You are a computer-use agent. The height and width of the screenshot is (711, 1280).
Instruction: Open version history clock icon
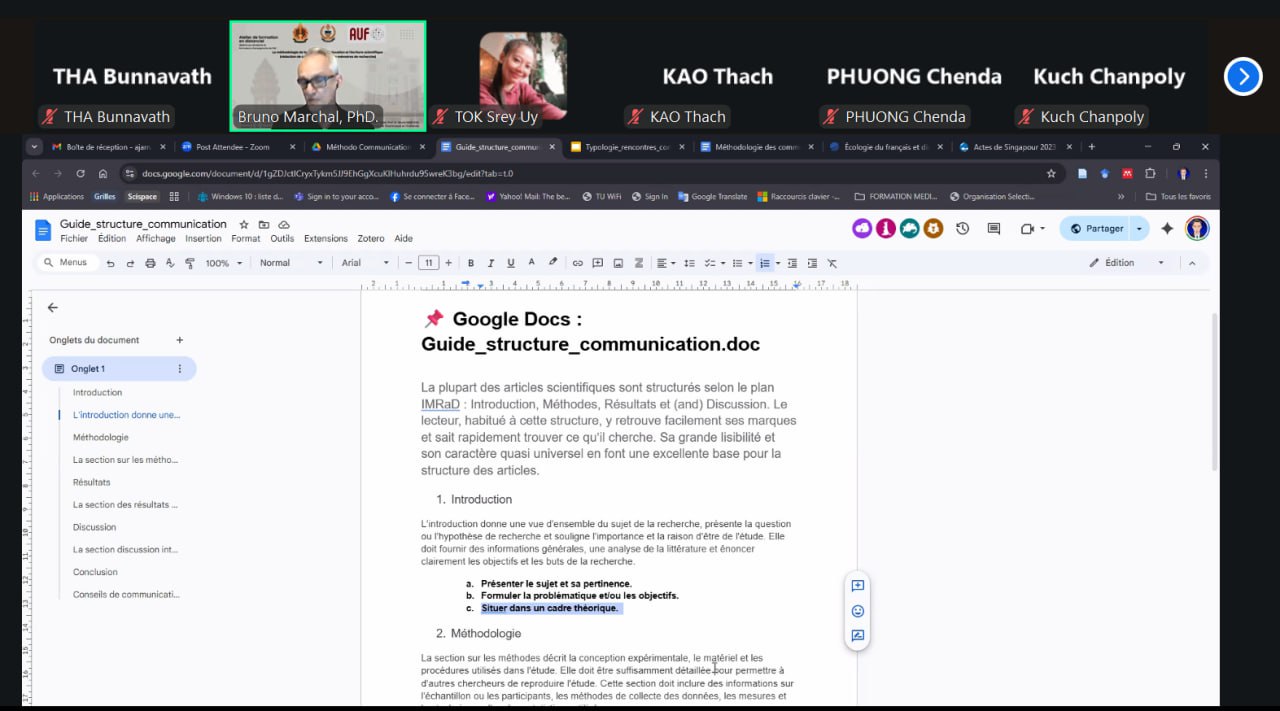(x=962, y=229)
